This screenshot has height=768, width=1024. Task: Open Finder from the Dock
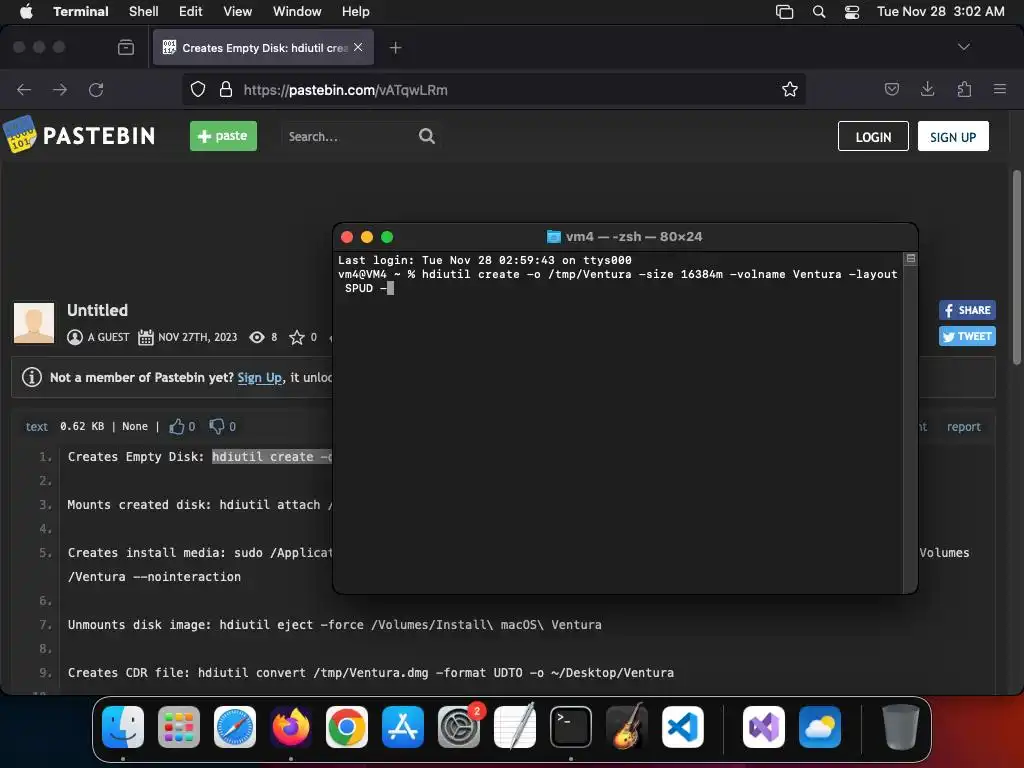[123, 727]
